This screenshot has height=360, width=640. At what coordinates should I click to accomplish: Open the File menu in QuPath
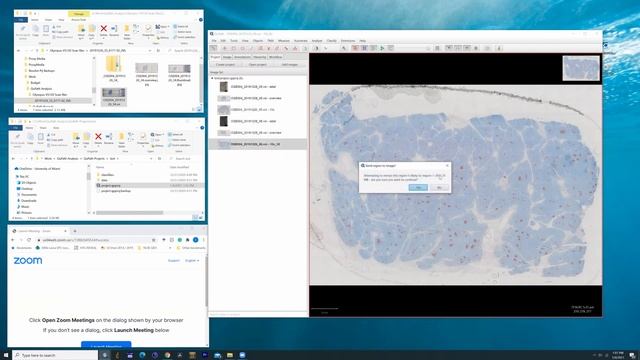[214, 41]
